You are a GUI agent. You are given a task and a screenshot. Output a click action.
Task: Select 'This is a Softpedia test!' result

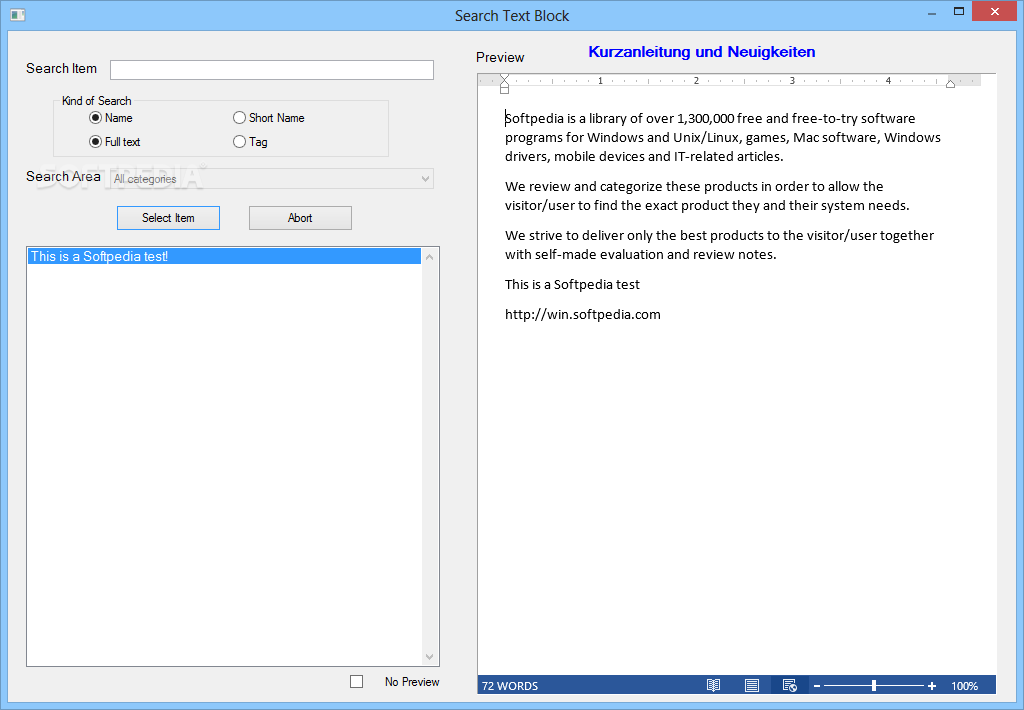(224, 257)
